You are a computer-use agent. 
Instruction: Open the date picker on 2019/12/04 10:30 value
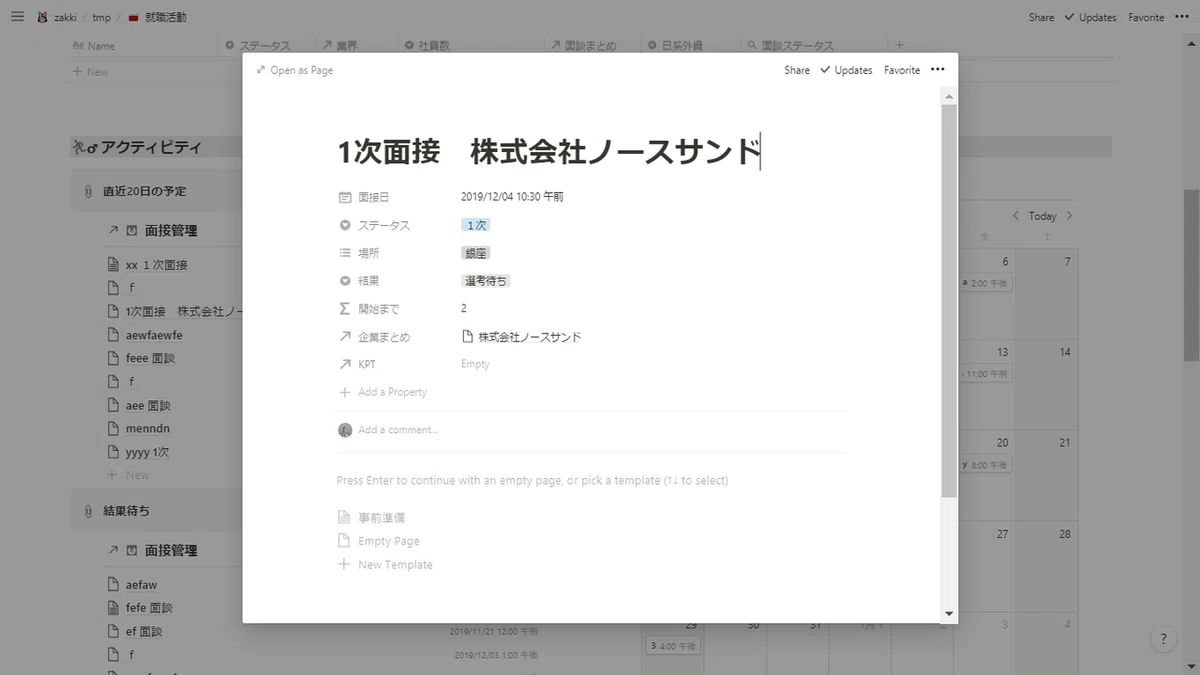click(512, 197)
